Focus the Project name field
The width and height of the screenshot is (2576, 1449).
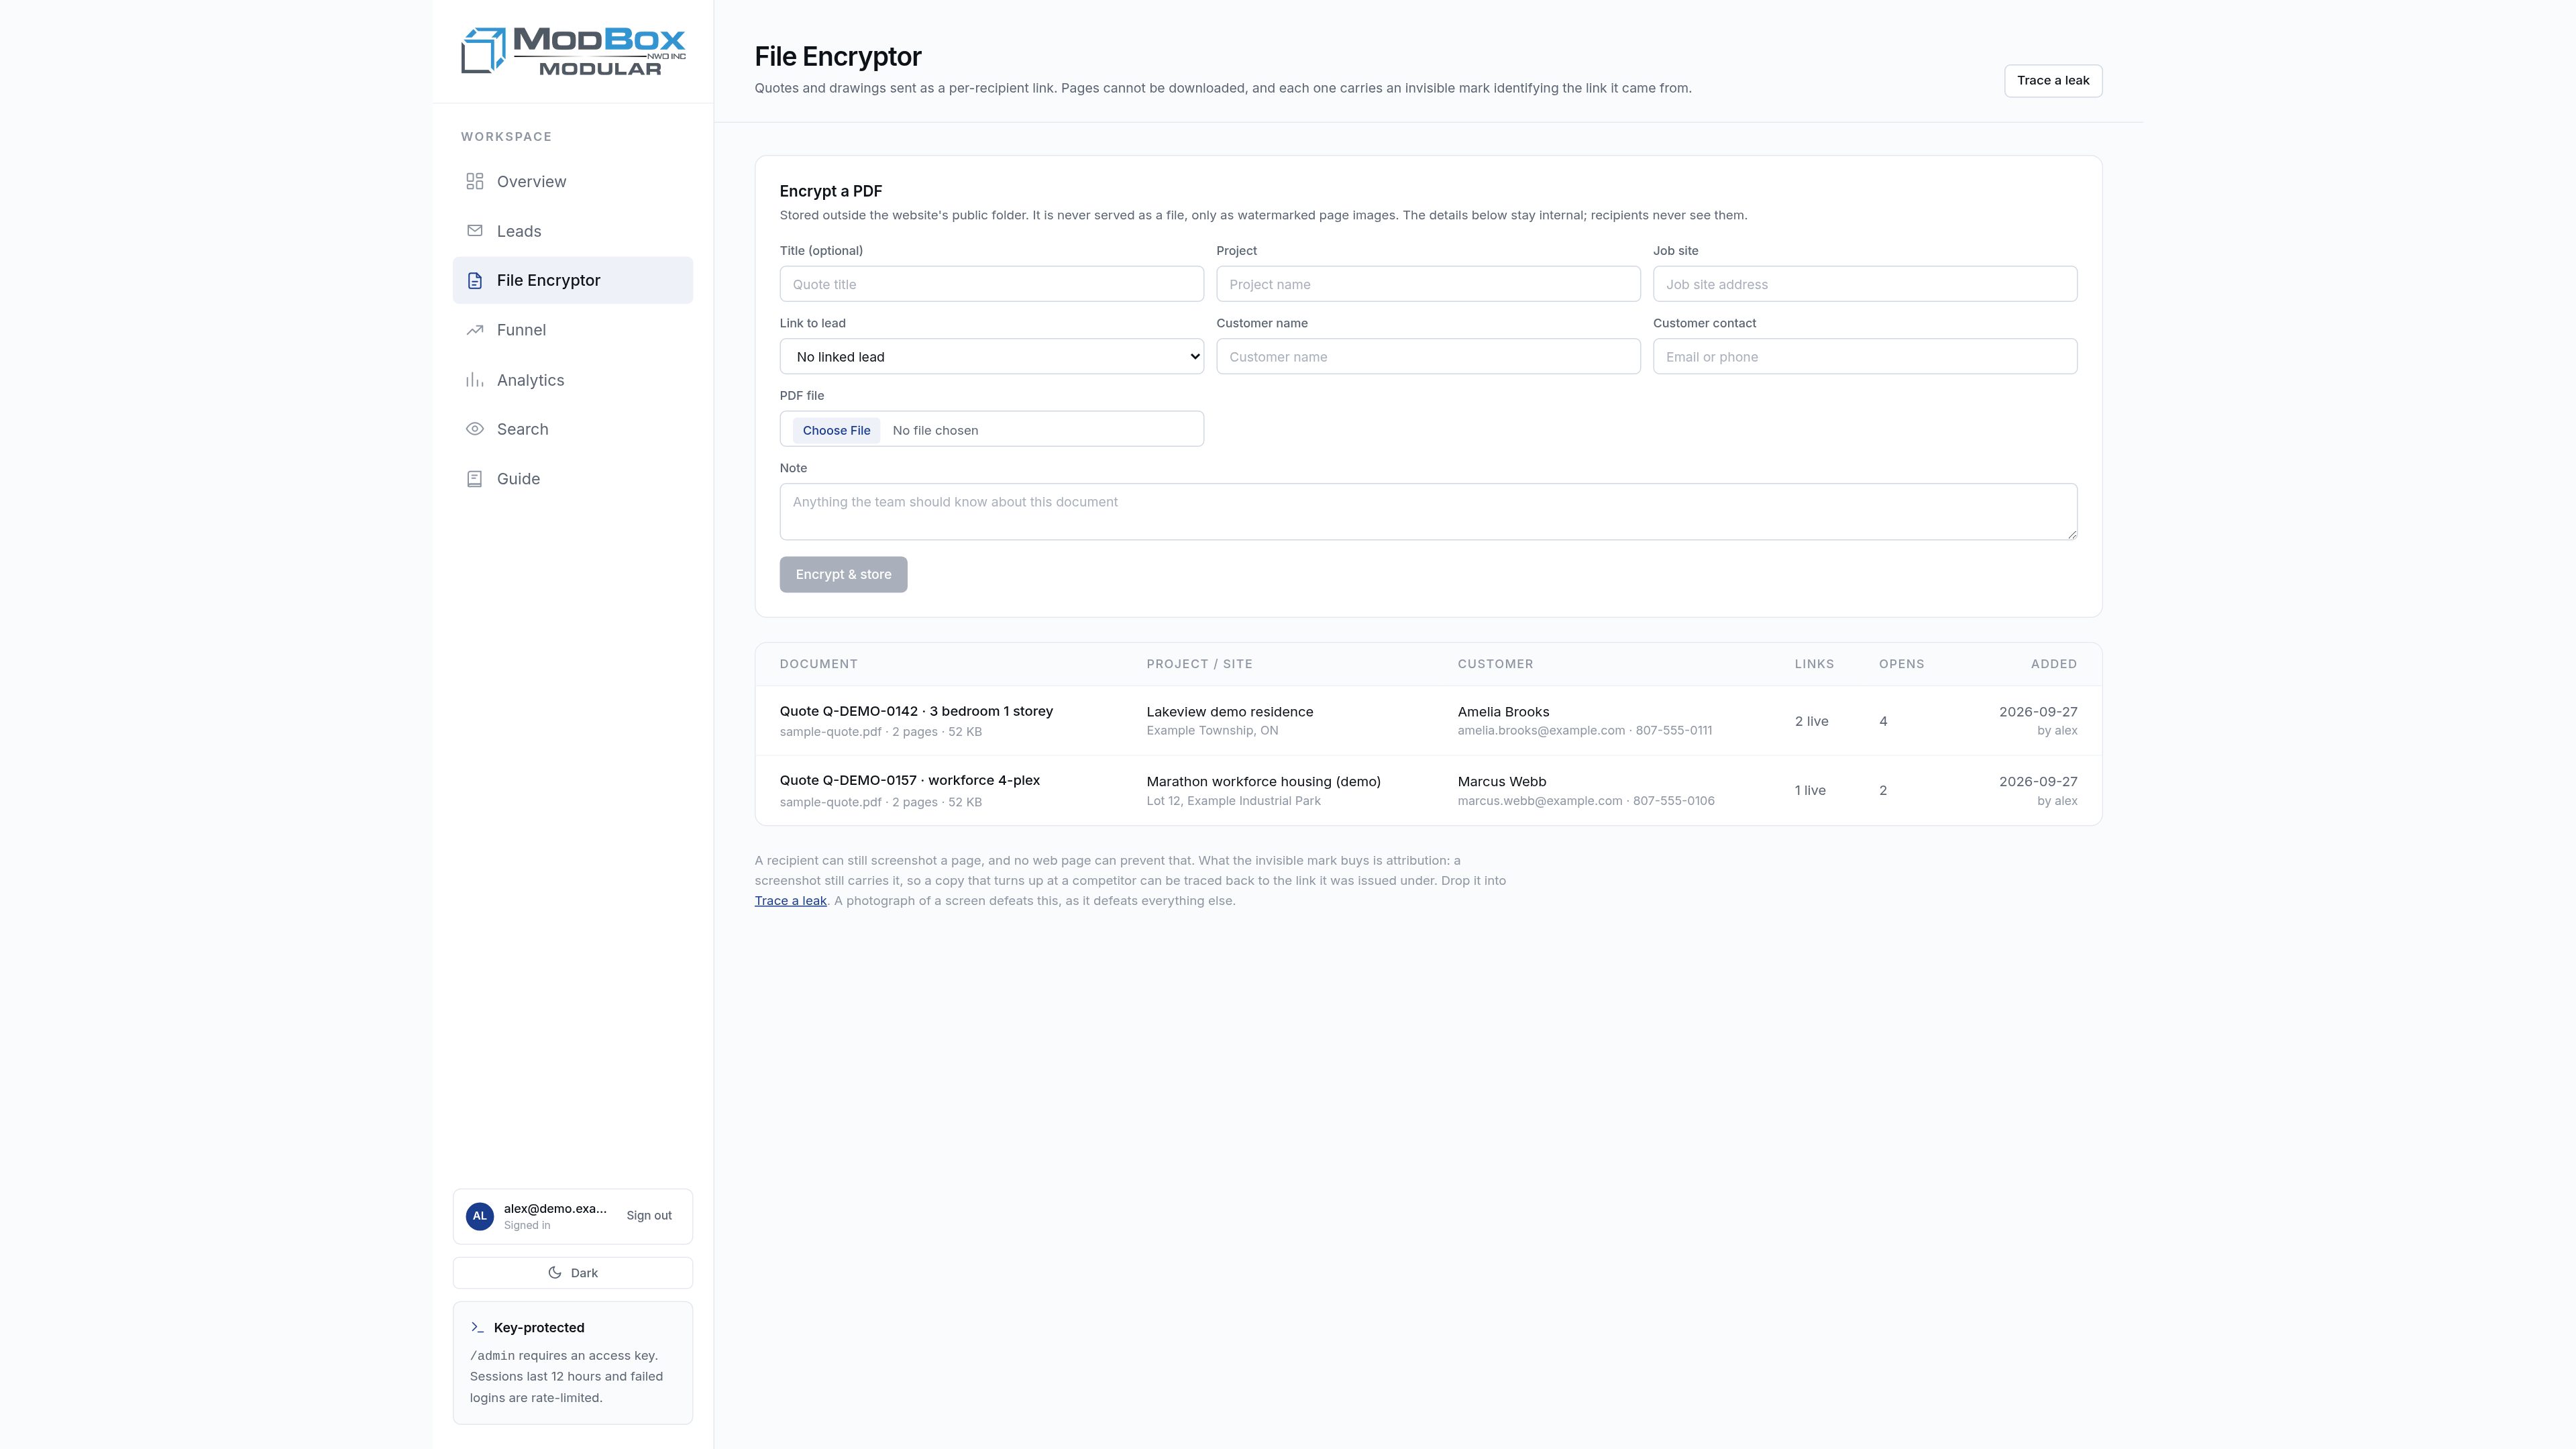[x=1428, y=284]
